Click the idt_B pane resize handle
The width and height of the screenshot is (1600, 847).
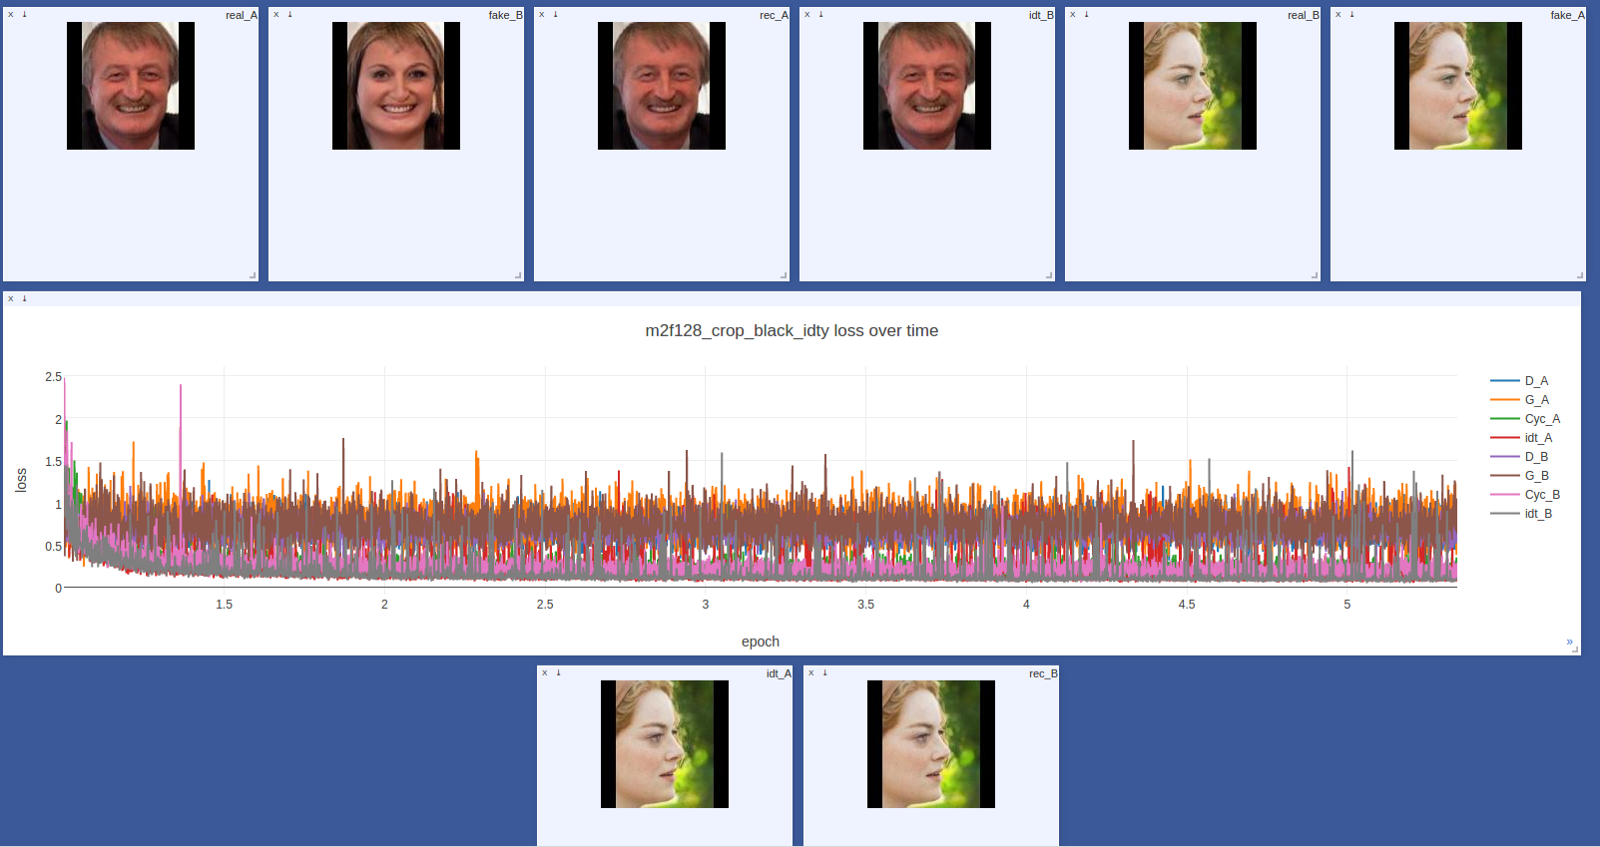(x=1049, y=275)
